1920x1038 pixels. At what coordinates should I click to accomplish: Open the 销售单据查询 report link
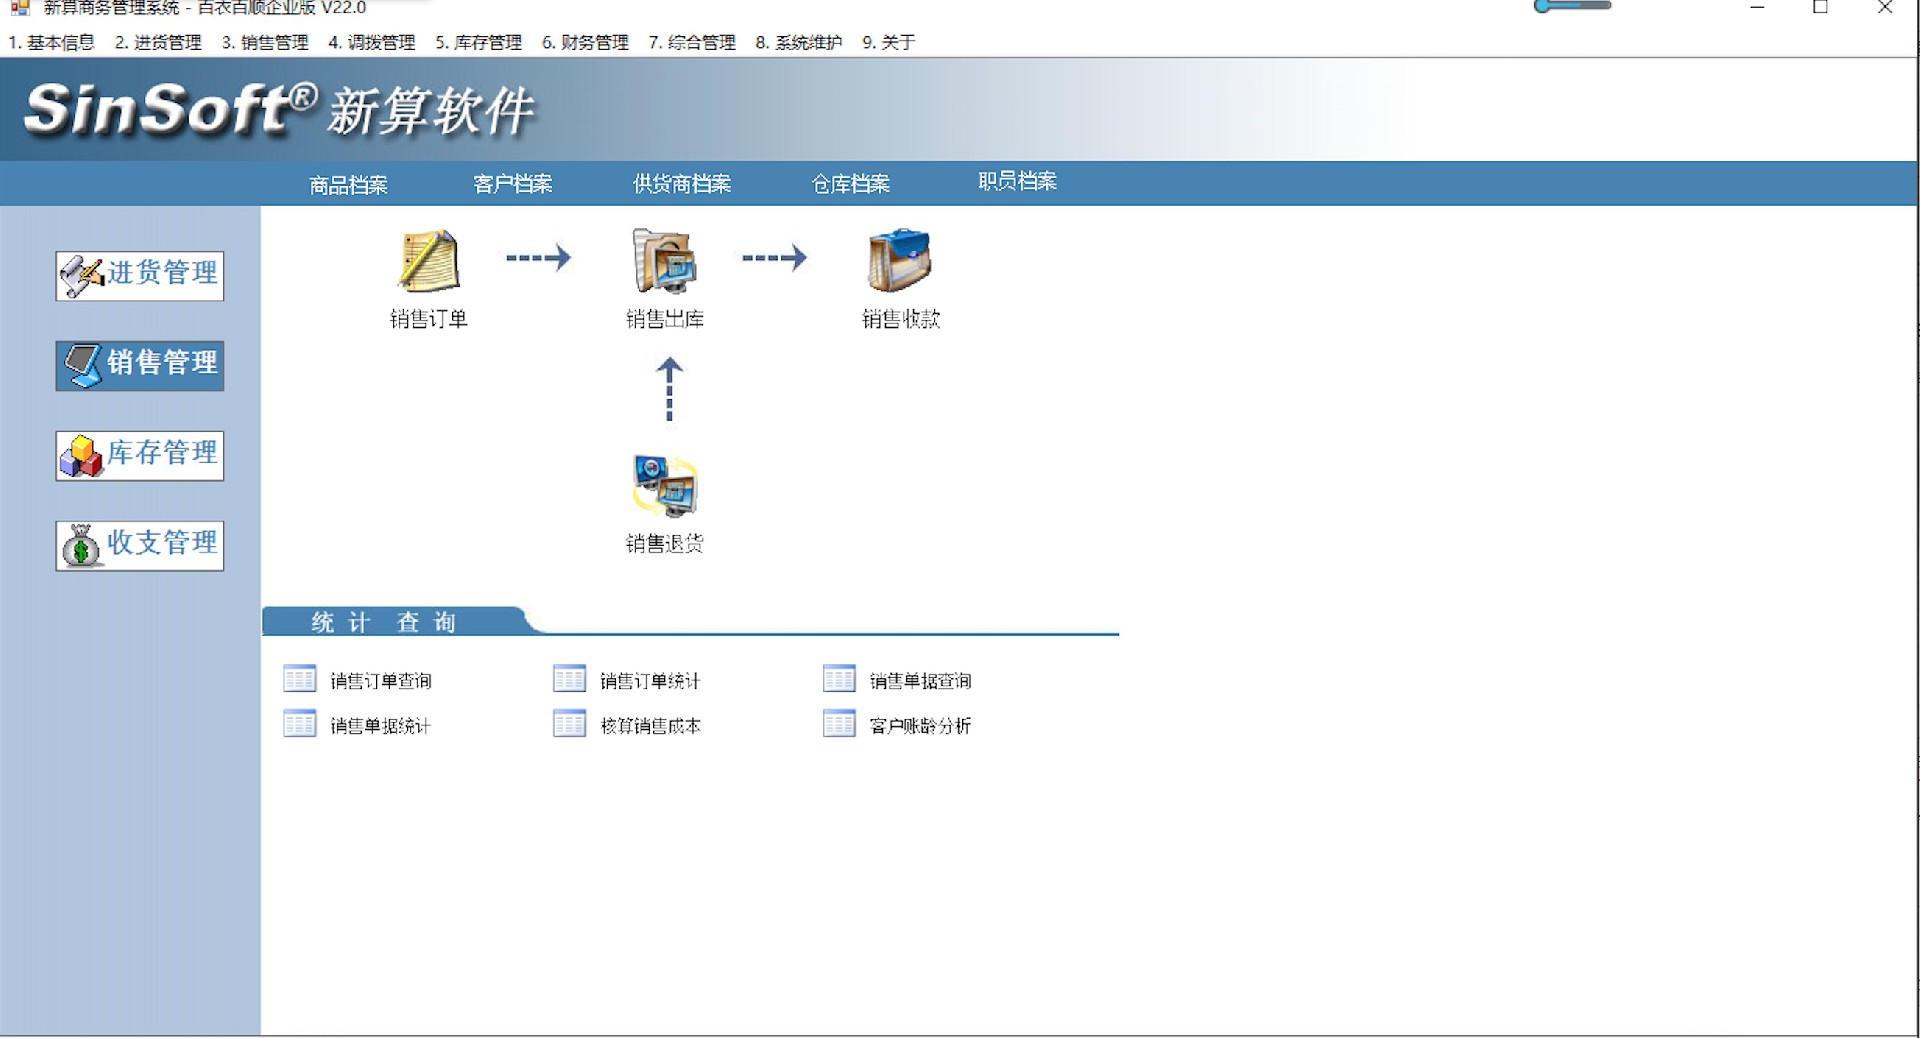920,681
